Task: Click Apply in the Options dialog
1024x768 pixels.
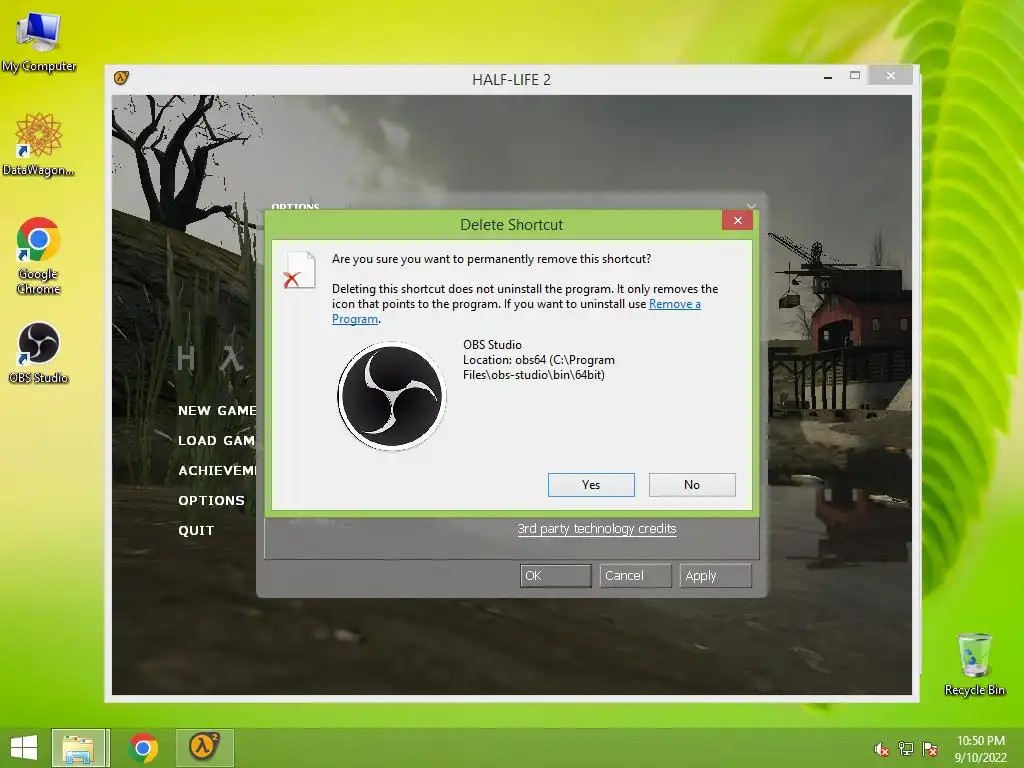Action: tap(715, 575)
